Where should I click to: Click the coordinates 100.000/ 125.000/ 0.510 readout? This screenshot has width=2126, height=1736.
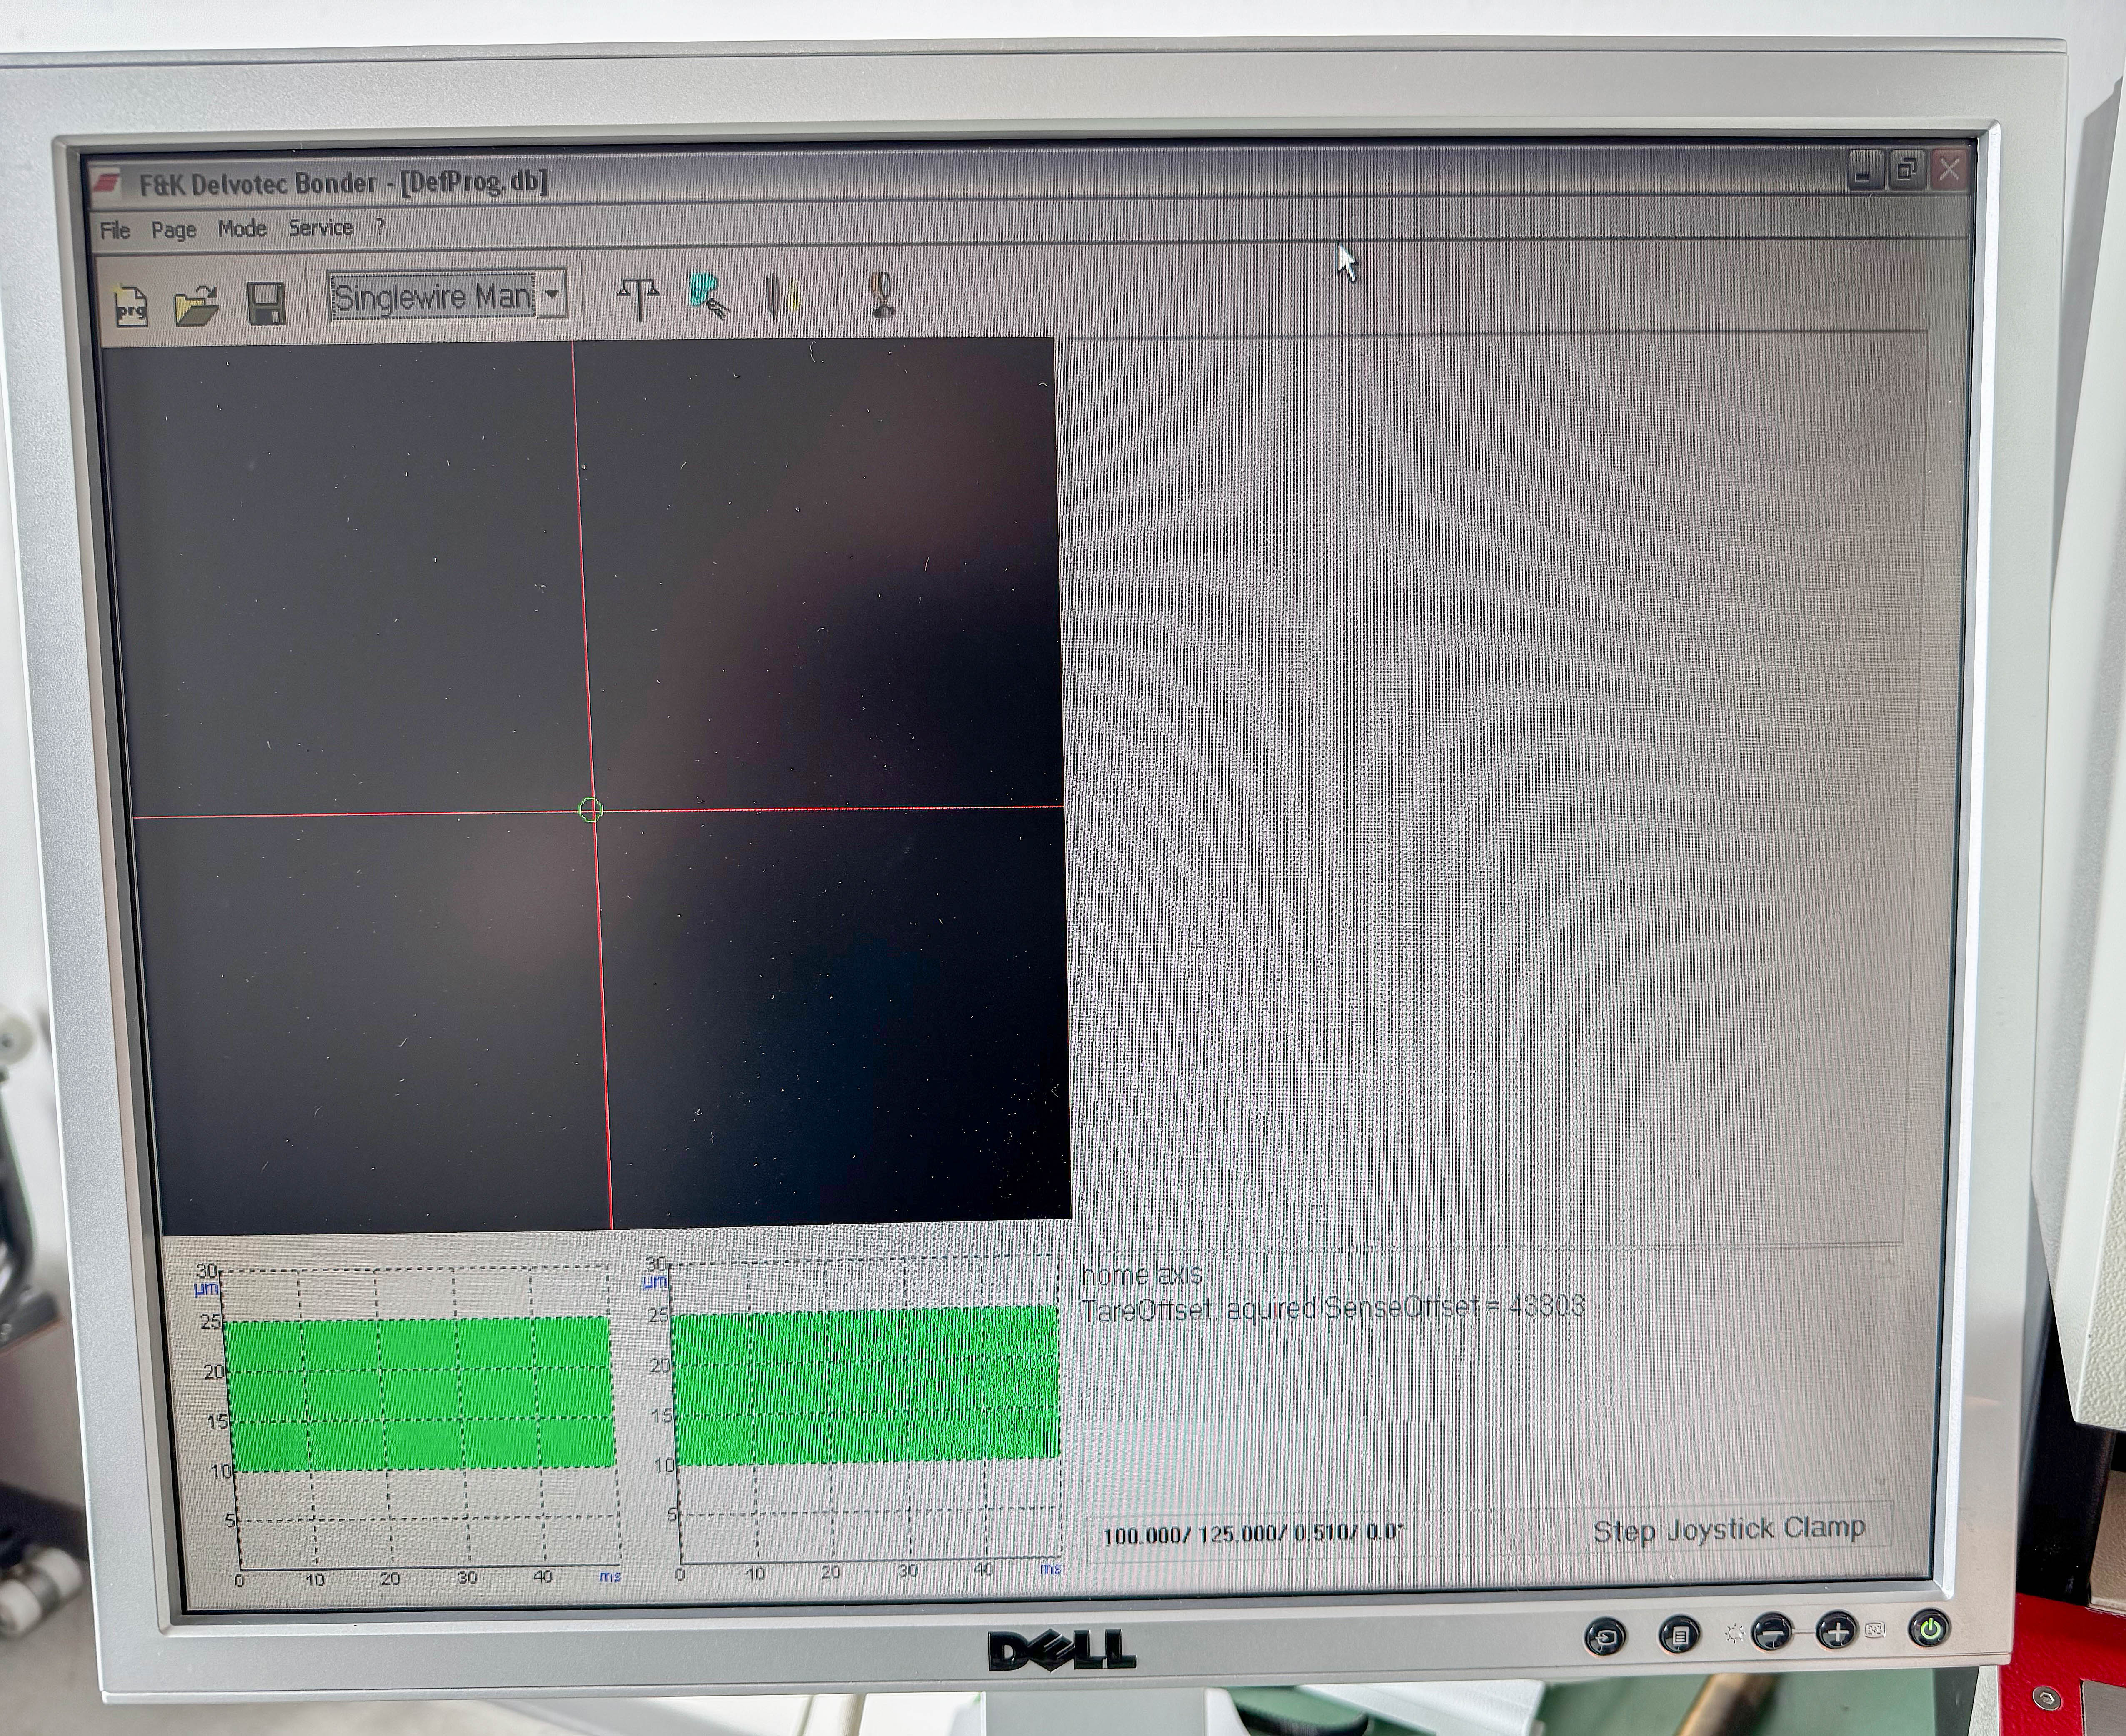click(x=1253, y=1534)
